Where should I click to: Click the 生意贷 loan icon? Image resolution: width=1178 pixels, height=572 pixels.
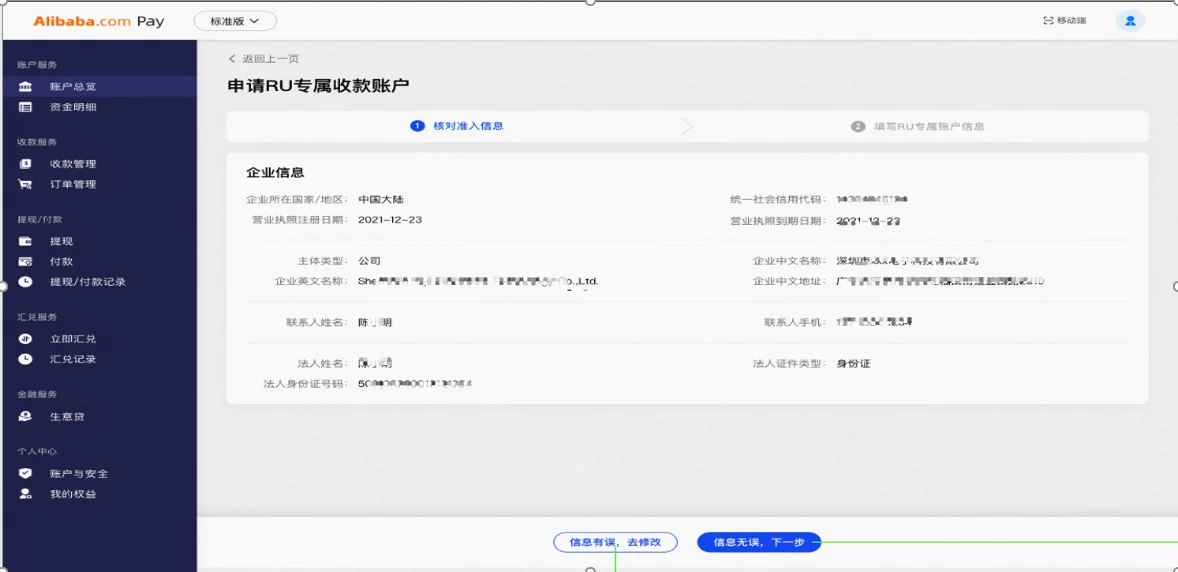(x=26, y=416)
